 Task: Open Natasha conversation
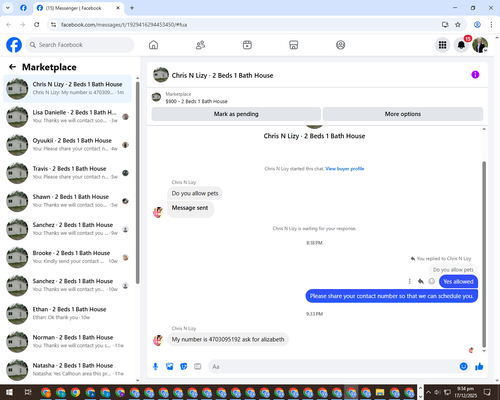[67, 370]
